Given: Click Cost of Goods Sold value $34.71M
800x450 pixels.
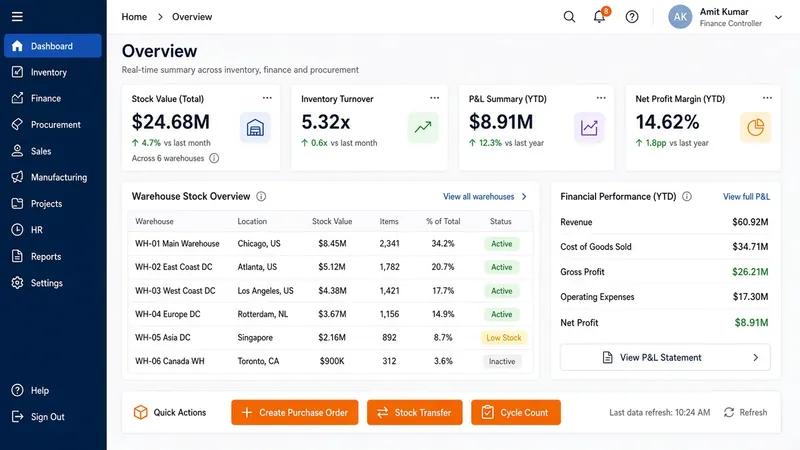Looking at the screenshot, I should [x=750, y=247].
